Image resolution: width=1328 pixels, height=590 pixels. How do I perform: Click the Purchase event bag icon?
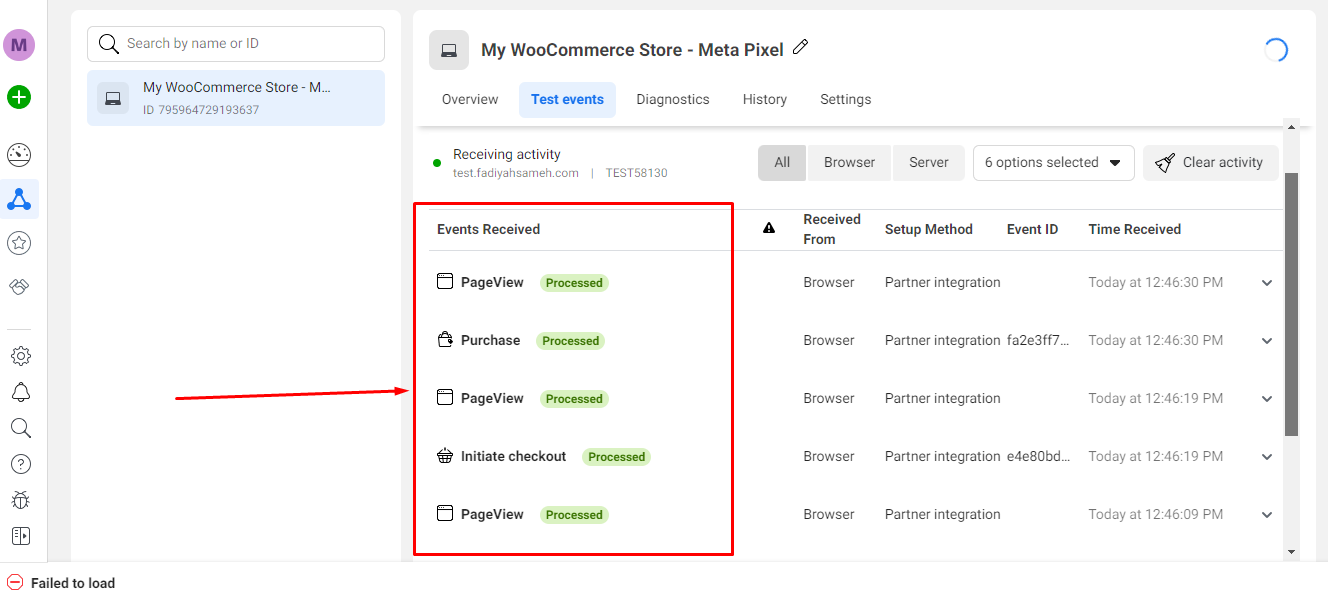tap(446, 340)
